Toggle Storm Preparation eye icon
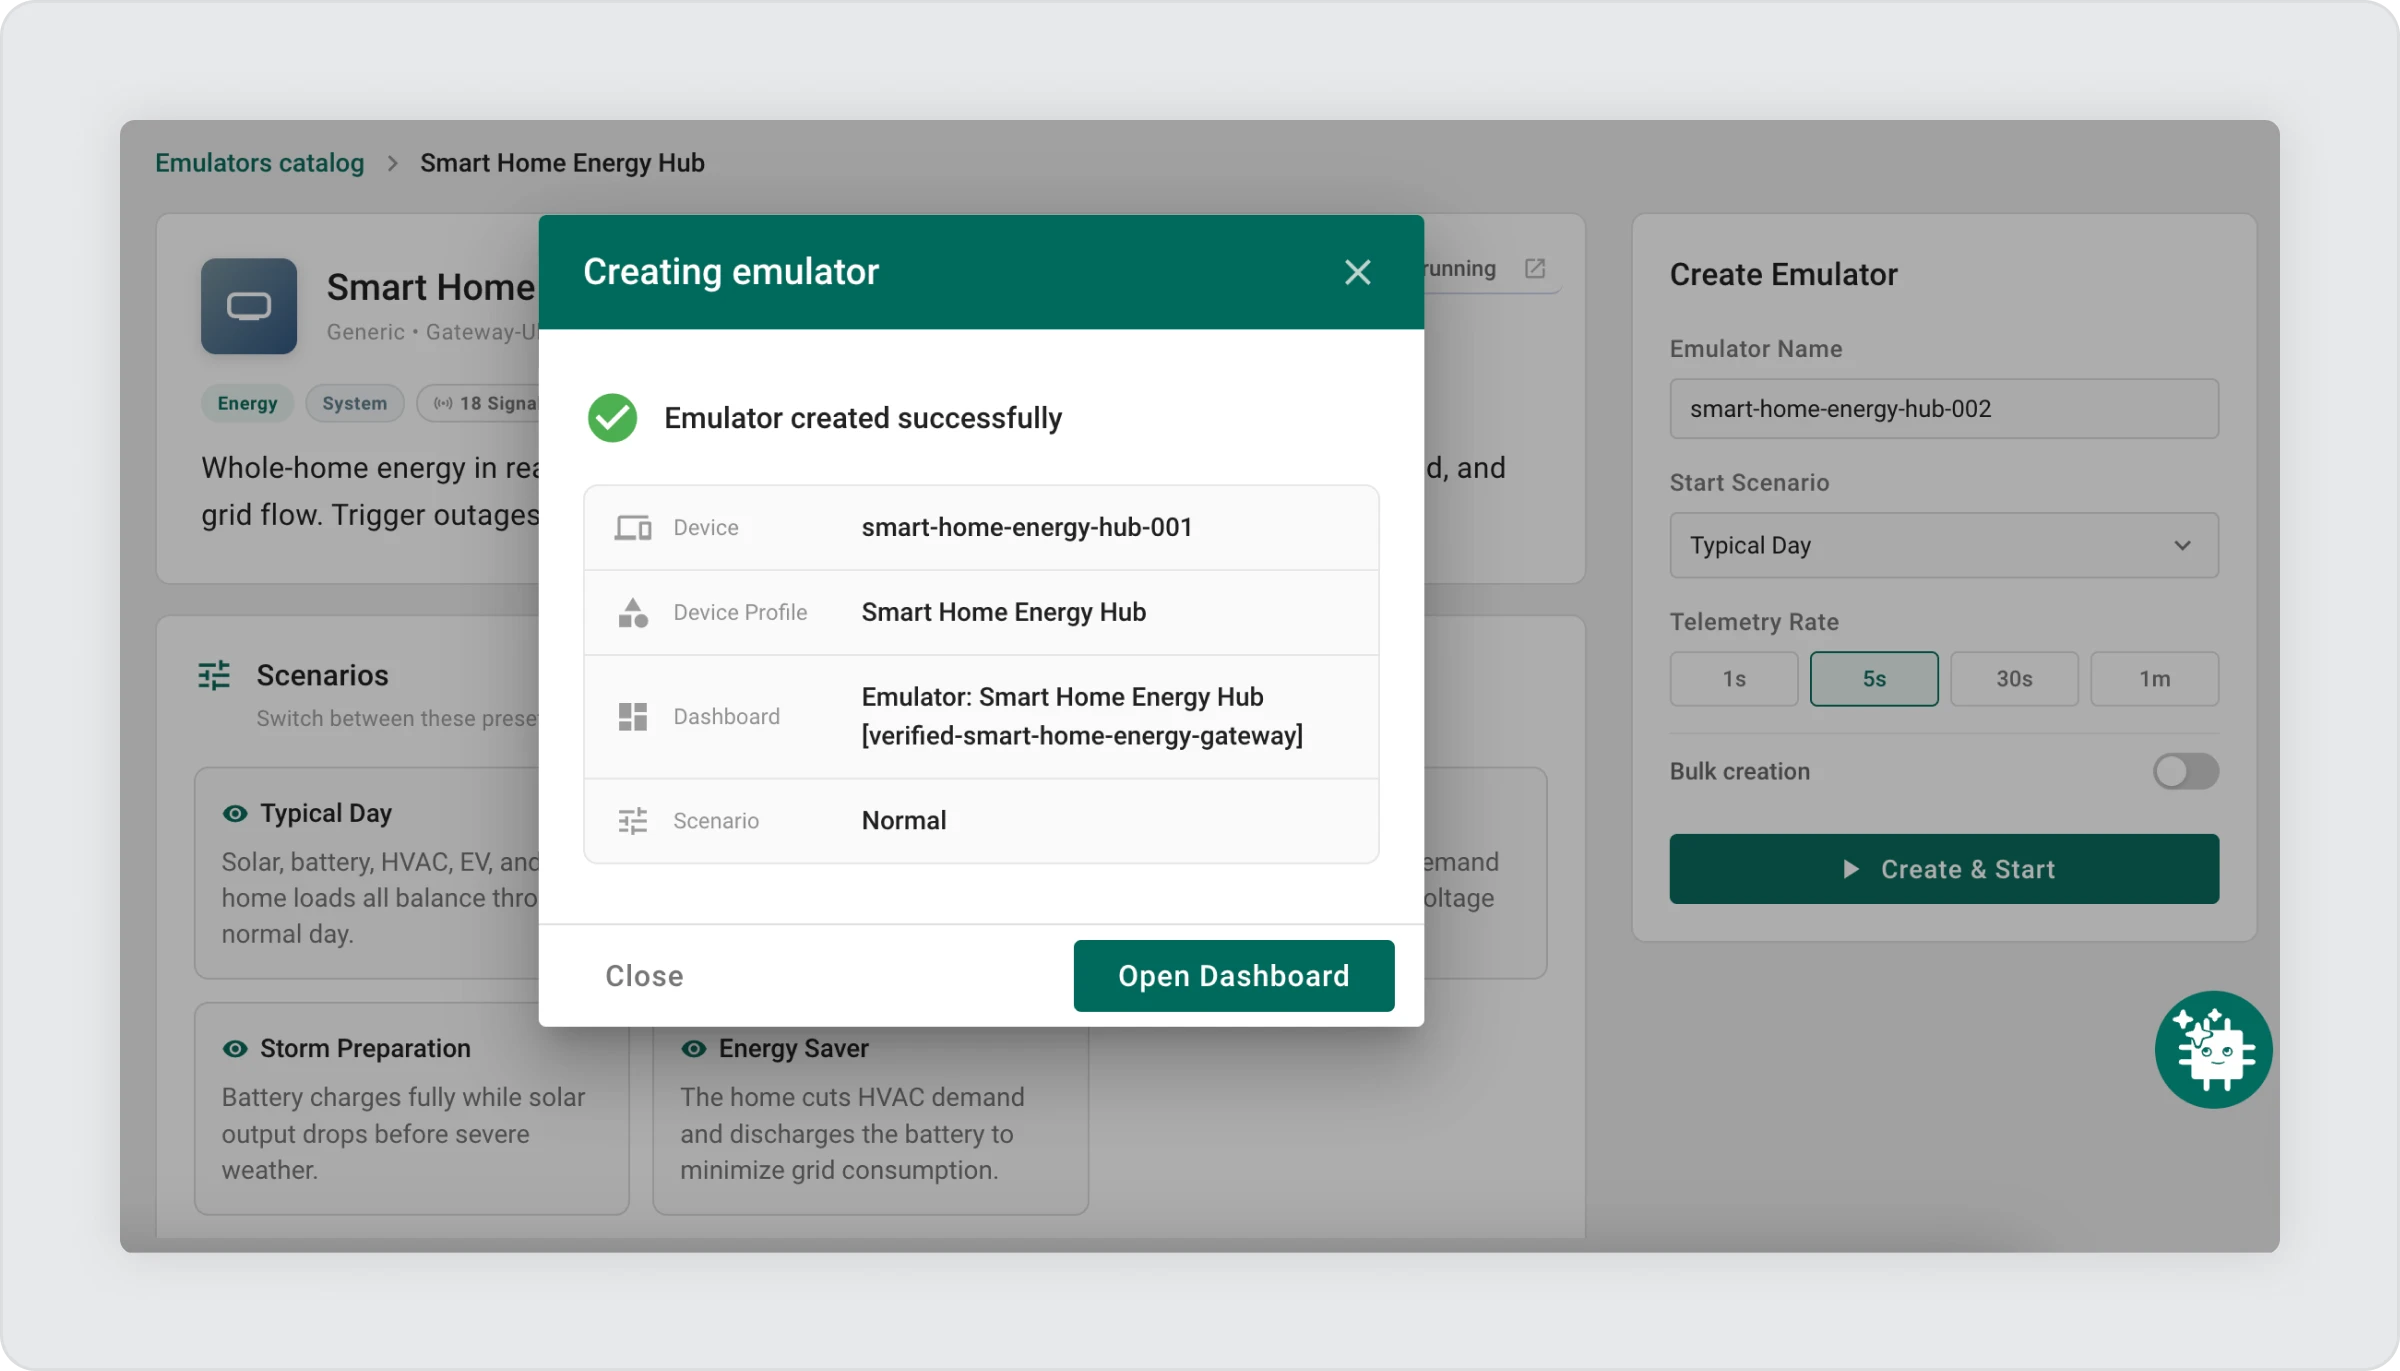The width and height of the screenshot is (2400, 1371). tap(235, 1049)
